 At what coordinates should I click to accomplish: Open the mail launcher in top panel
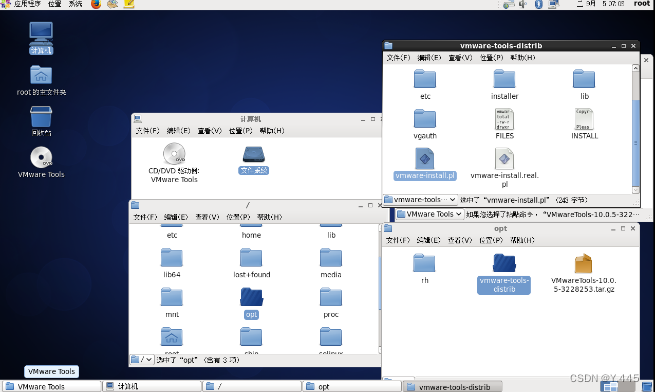coord(112,4)
